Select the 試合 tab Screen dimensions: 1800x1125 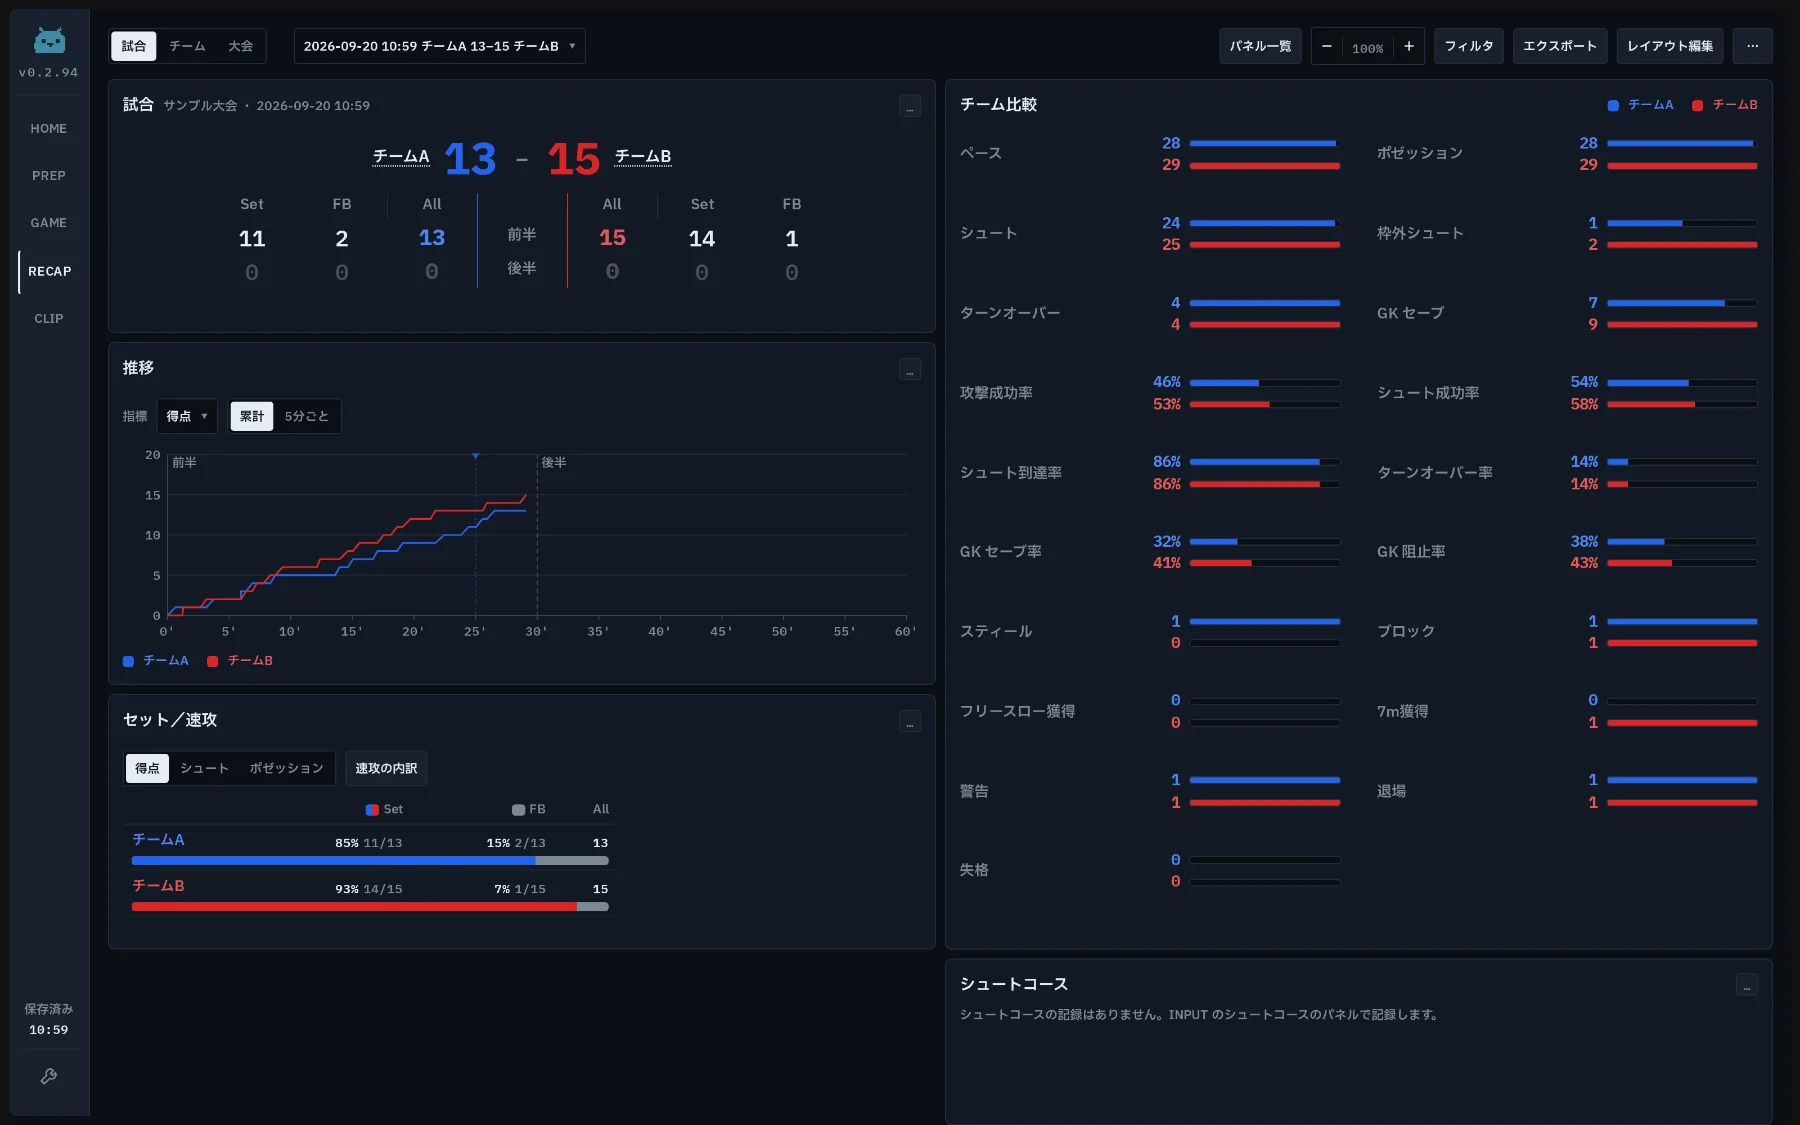tap(134, 46)
